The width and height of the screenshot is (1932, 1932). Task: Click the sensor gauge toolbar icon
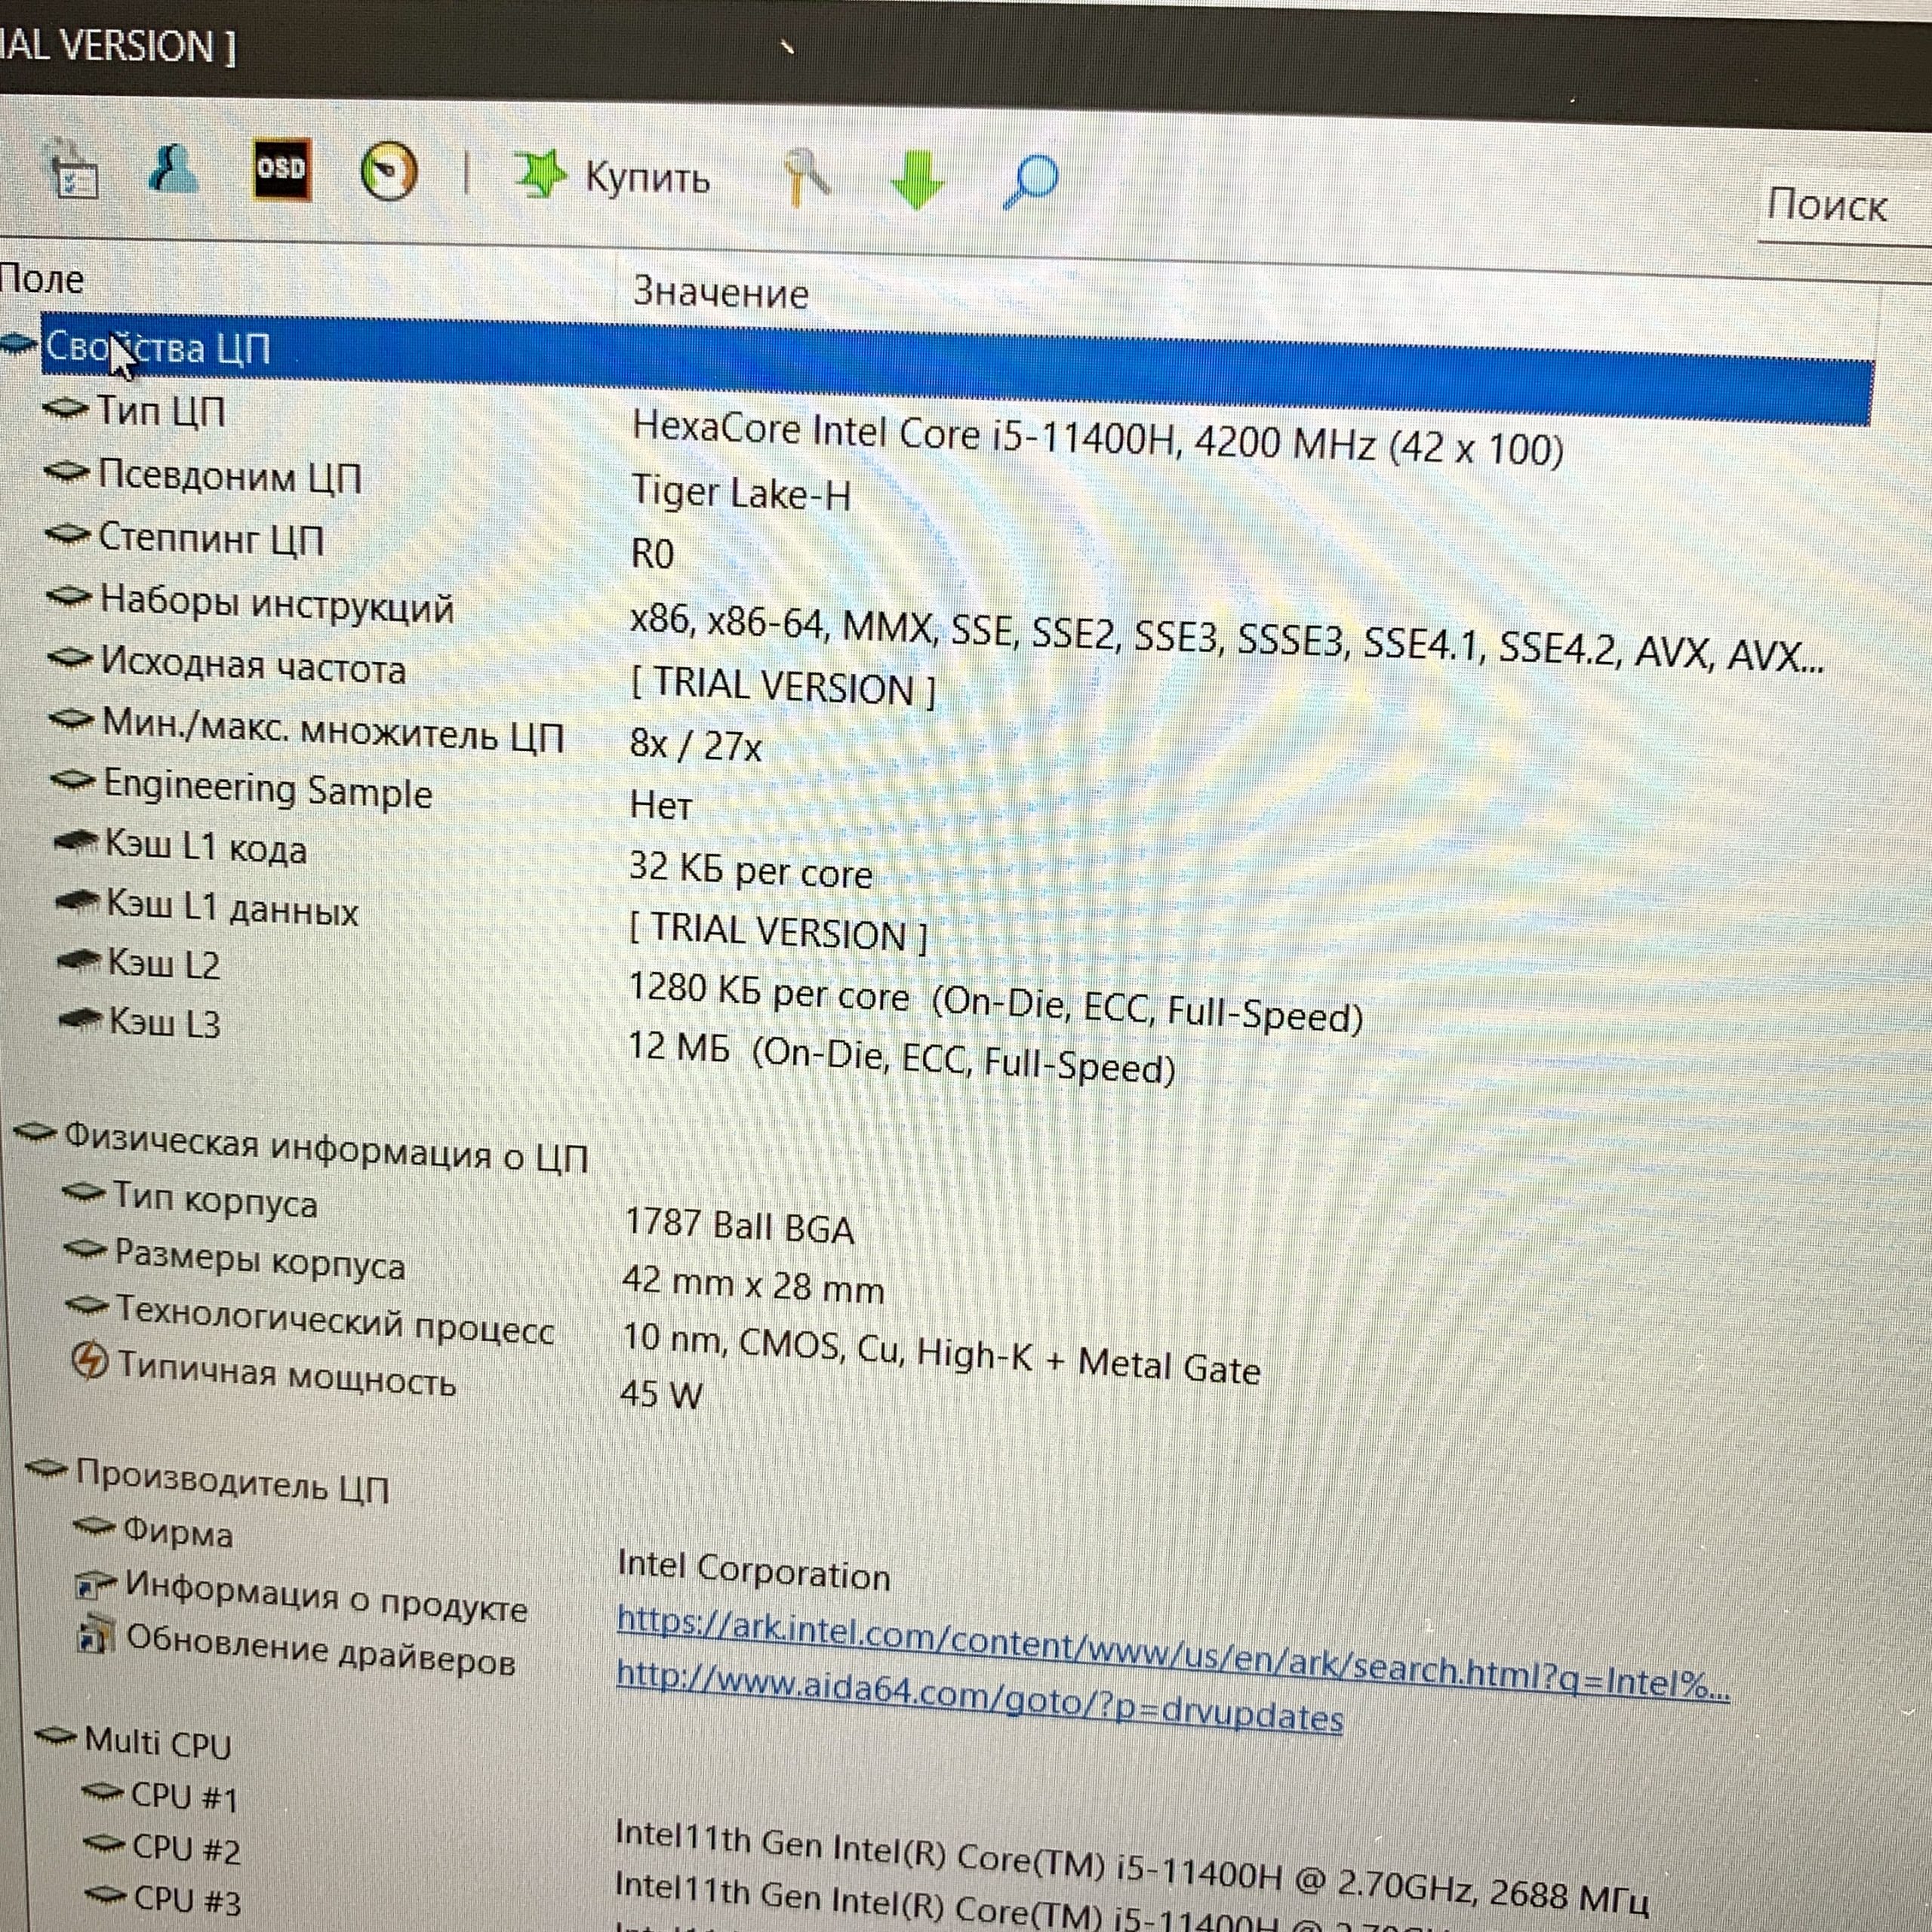pyautogui.click(x=388, y=173)
